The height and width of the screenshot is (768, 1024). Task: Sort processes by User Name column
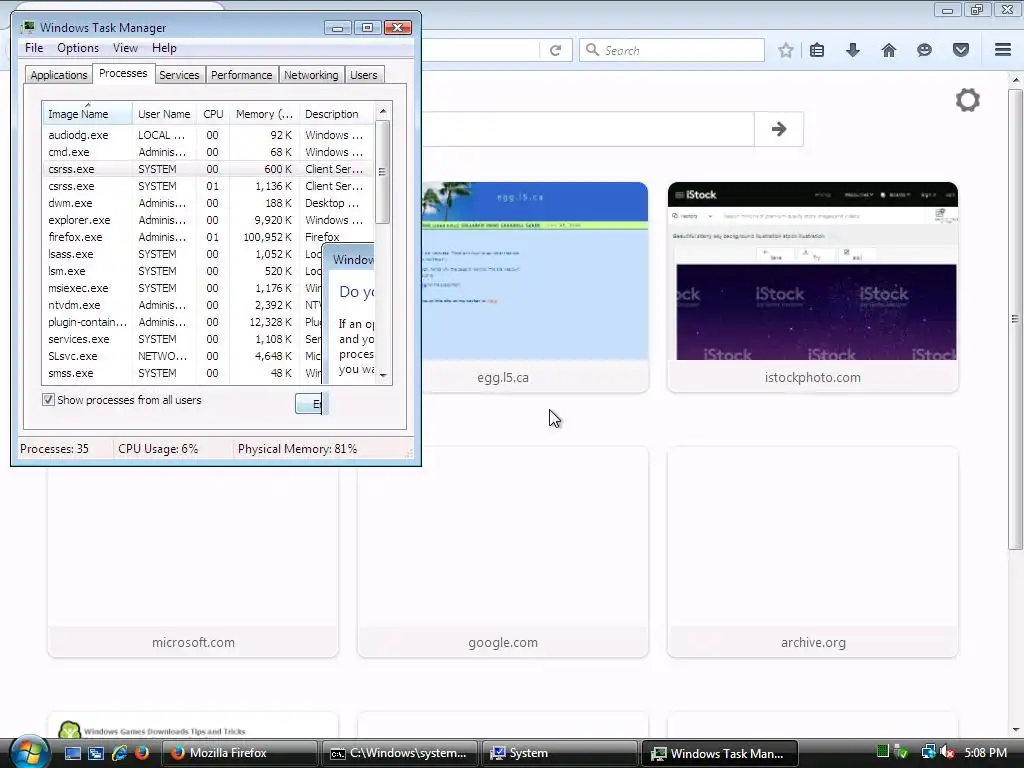coord(164,114)
